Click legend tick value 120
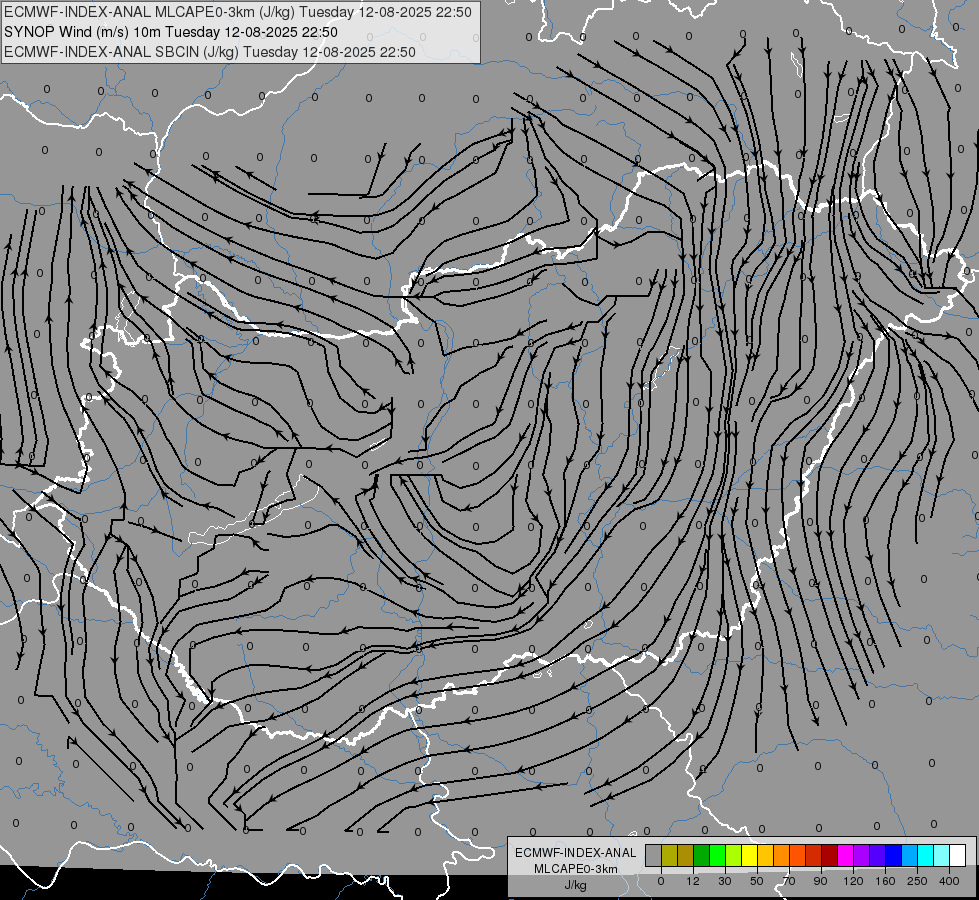Image resolution: width=979 pixels, height=900 pixels. 853,881
